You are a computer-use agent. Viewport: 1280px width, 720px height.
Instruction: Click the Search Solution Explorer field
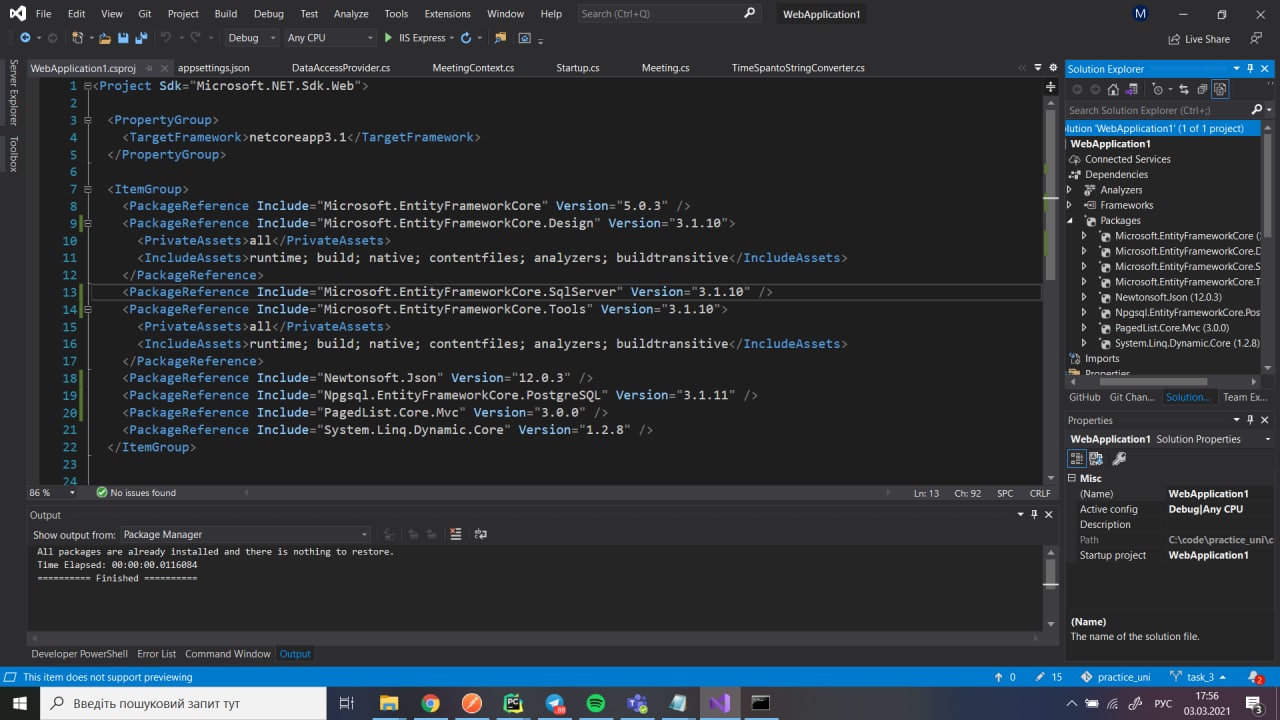click(1157, 110)
